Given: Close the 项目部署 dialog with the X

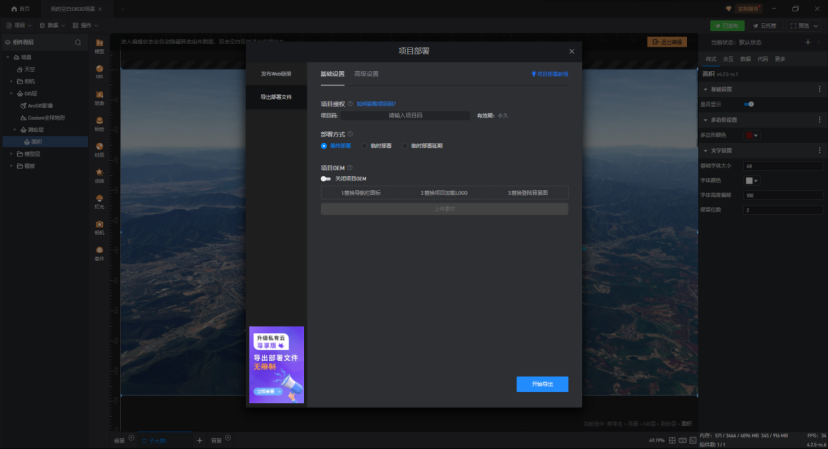Looking at the screenshot, I should tap(571, 51).
